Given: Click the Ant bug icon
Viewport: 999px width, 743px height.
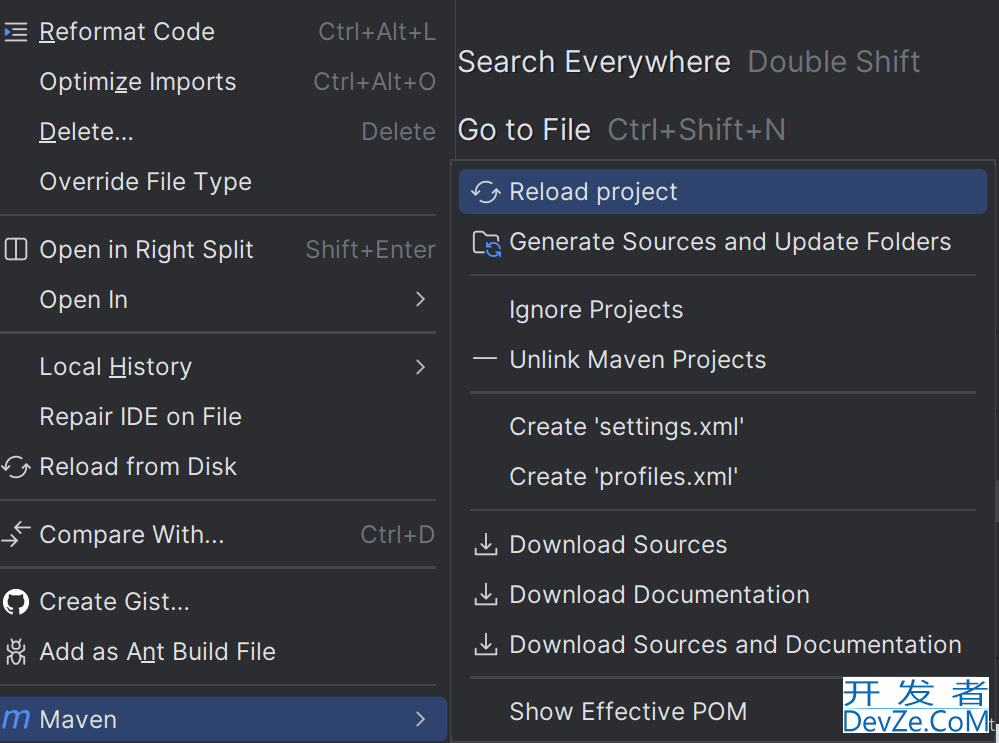Looking at the screenshot, I should 16,651.
